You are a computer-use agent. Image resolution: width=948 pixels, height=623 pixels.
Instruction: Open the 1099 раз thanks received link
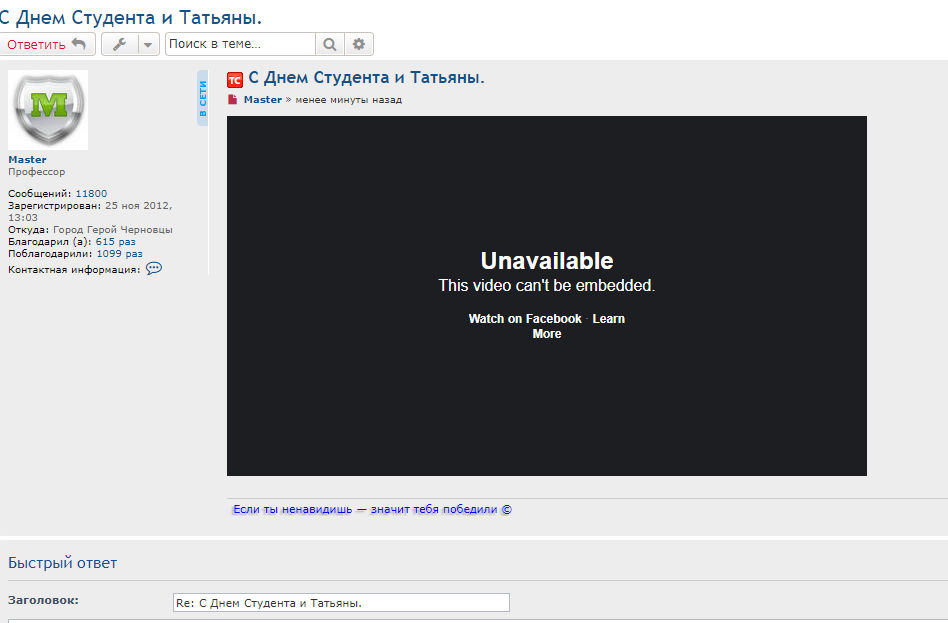coord(119,254)
